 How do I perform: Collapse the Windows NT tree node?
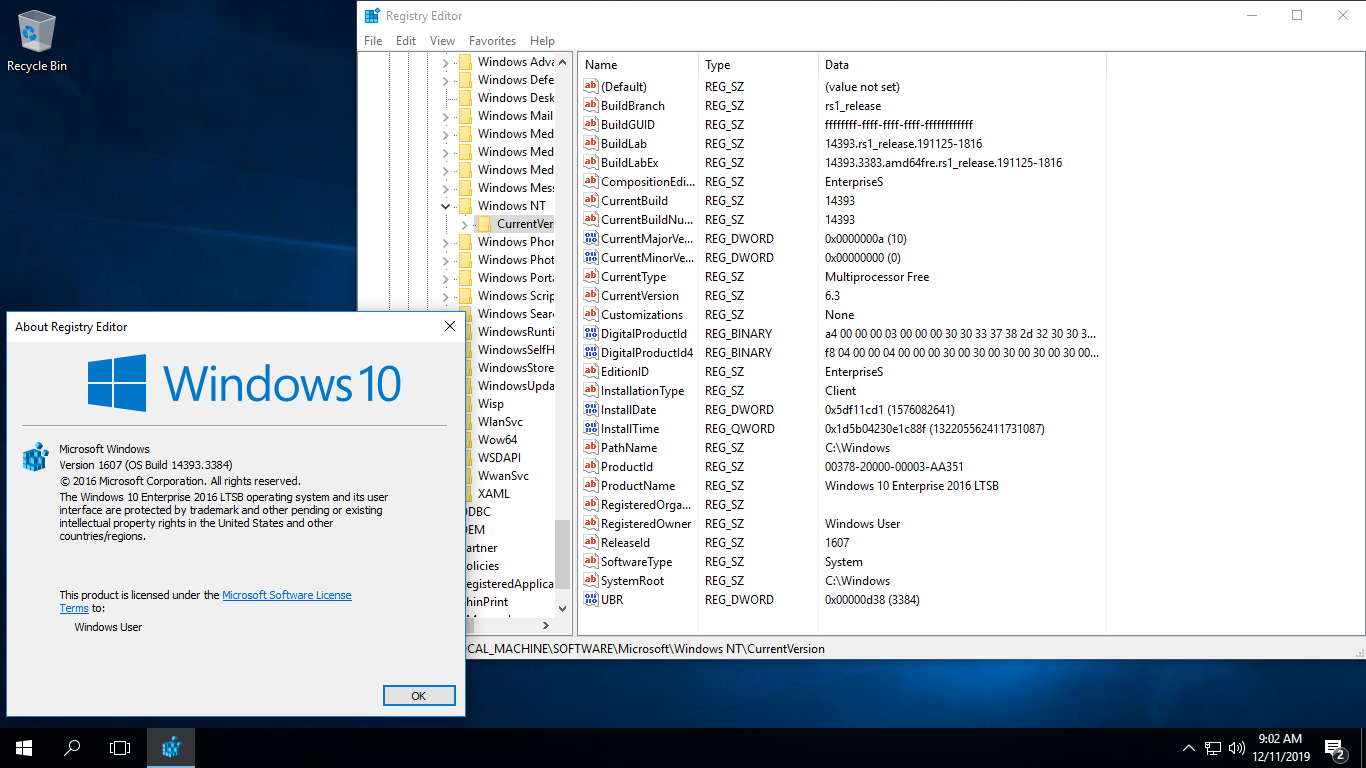tap(446, 206)
